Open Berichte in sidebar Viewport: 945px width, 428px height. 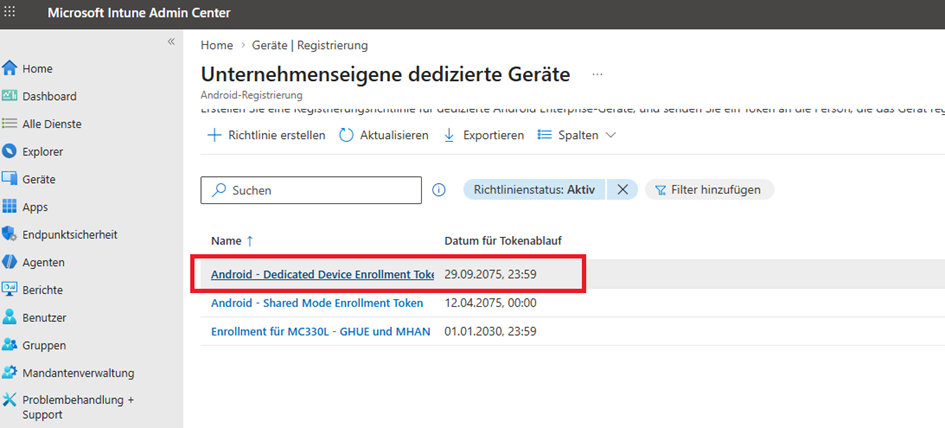coord(42,290)
